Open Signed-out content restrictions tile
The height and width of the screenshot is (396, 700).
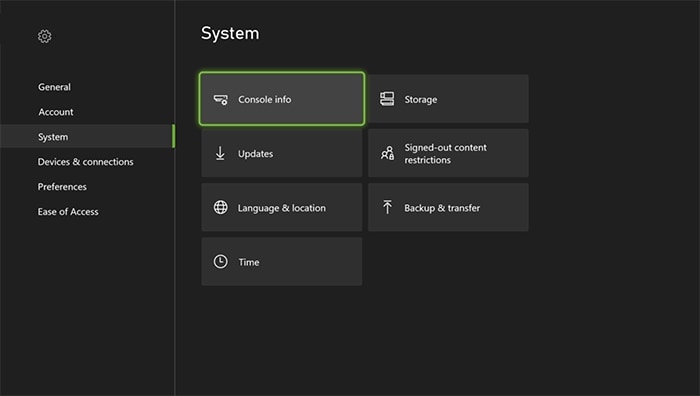[x=448, y=153]
